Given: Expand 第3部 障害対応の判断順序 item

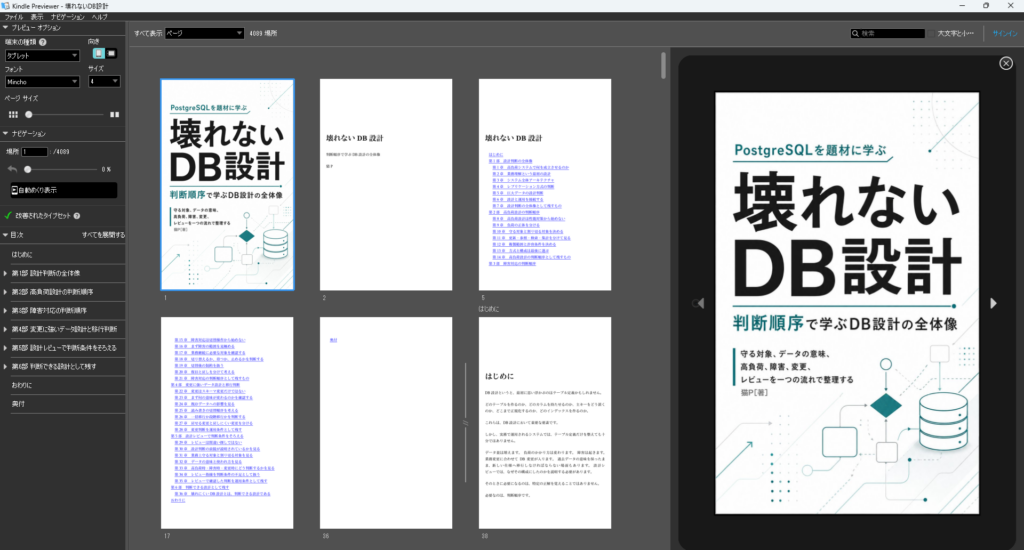Looking at the screenshot, I should pos(5,310).
